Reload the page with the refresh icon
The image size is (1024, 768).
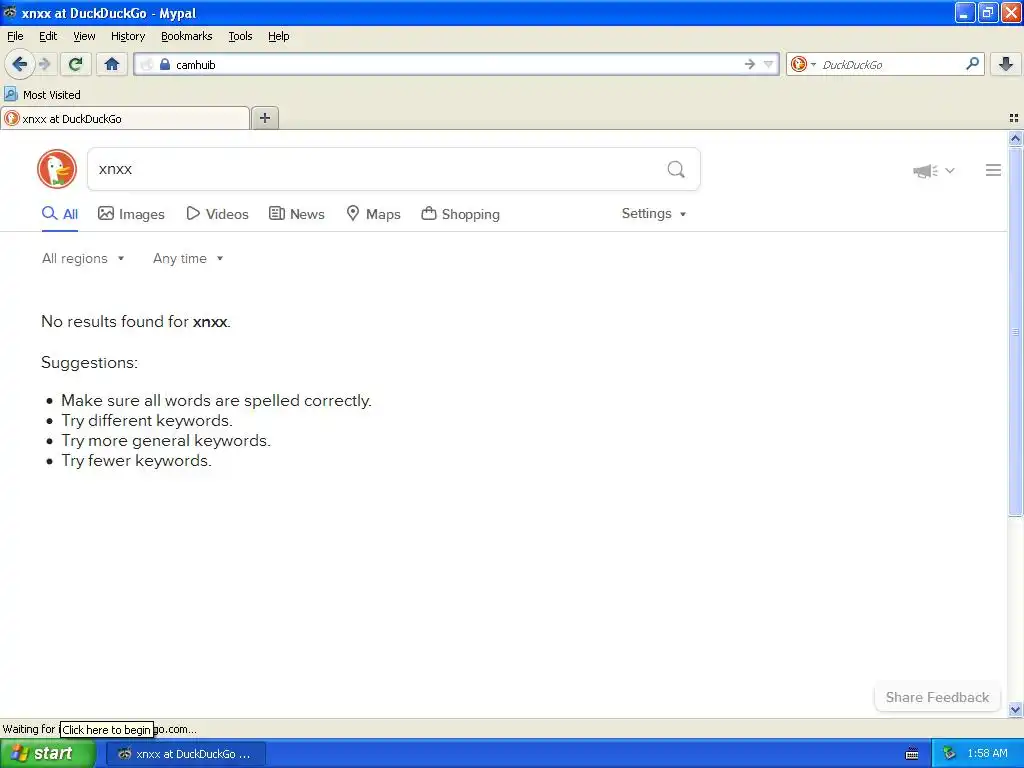point(76,64)
